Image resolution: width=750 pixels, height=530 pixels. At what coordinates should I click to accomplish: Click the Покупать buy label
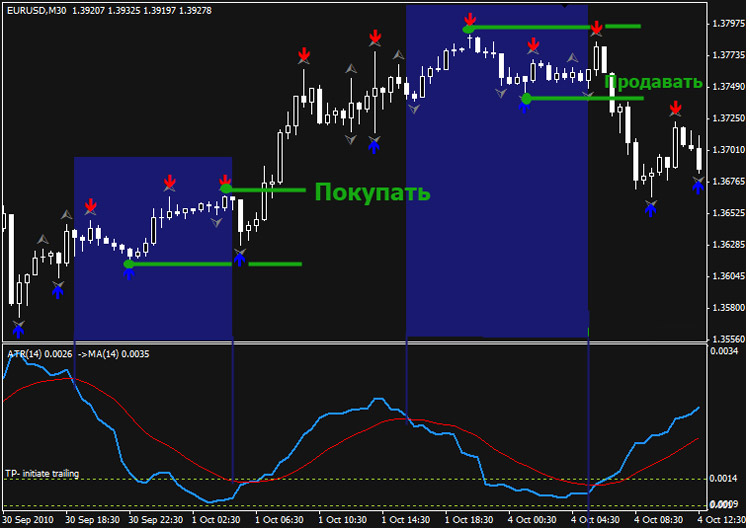372,192
